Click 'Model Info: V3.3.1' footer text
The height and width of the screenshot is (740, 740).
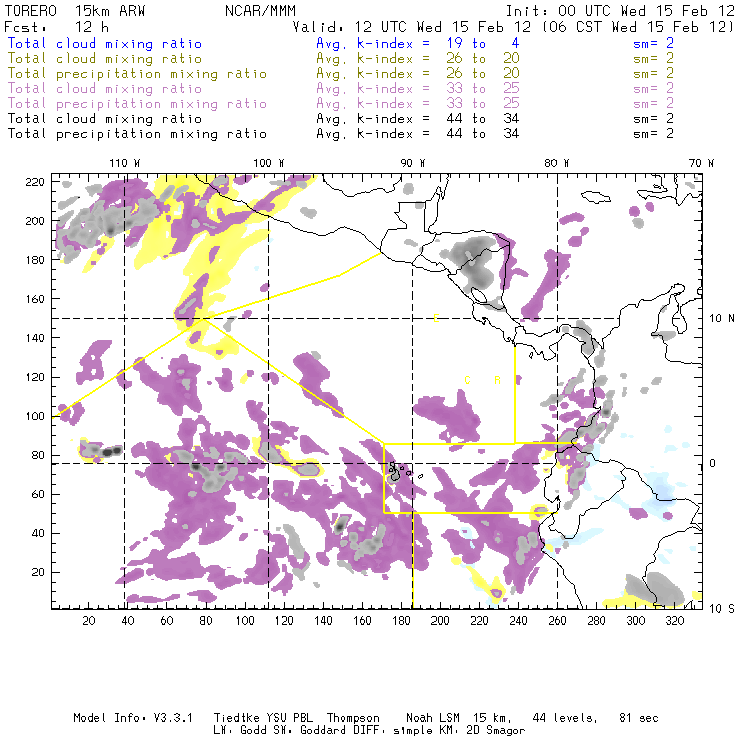(x=133, y=718)
